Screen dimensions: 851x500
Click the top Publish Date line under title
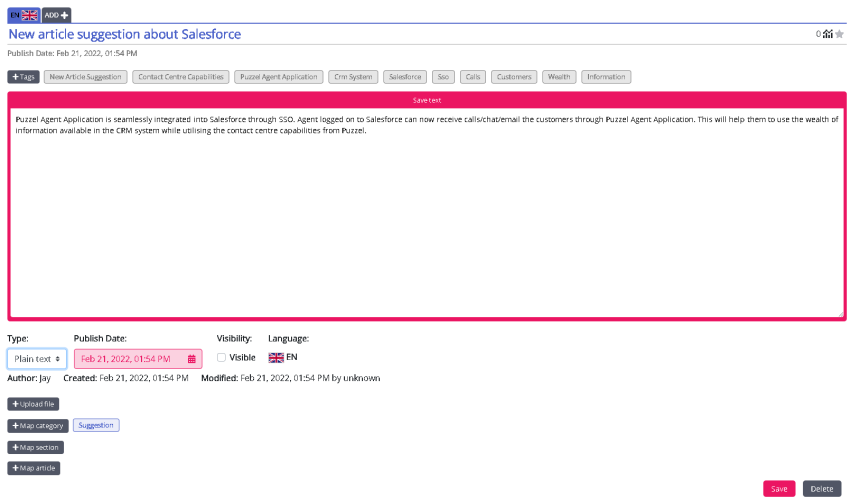[x=72, y=53]
